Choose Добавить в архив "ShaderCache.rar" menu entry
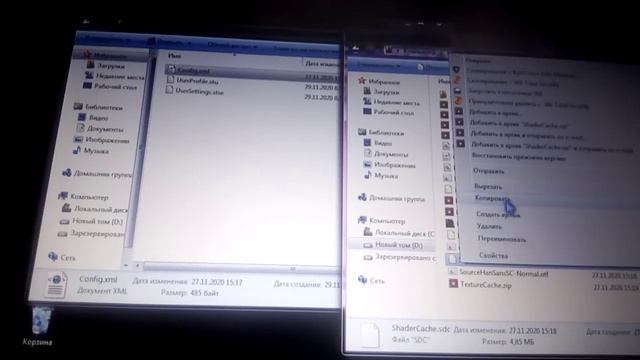 (520, 123)
